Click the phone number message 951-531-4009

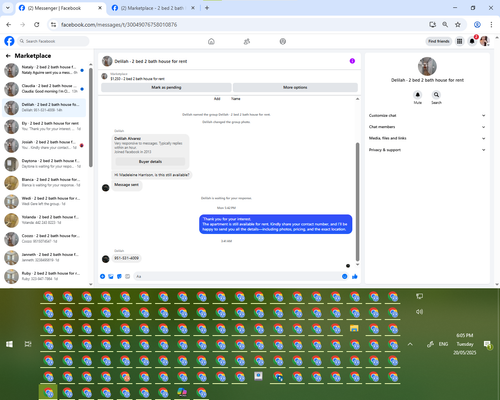tap(126, 258)
